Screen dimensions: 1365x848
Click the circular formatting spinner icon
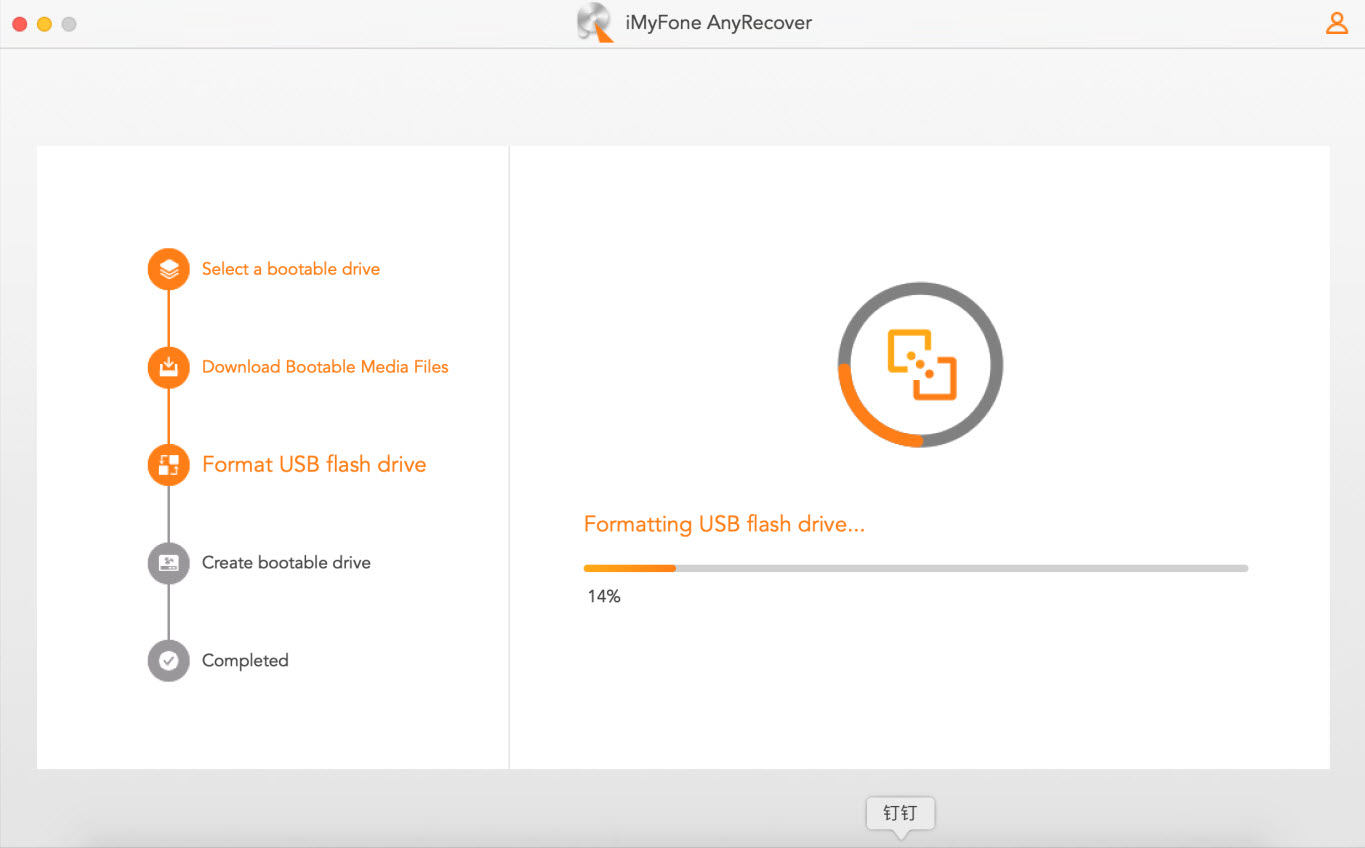[919, 364]
